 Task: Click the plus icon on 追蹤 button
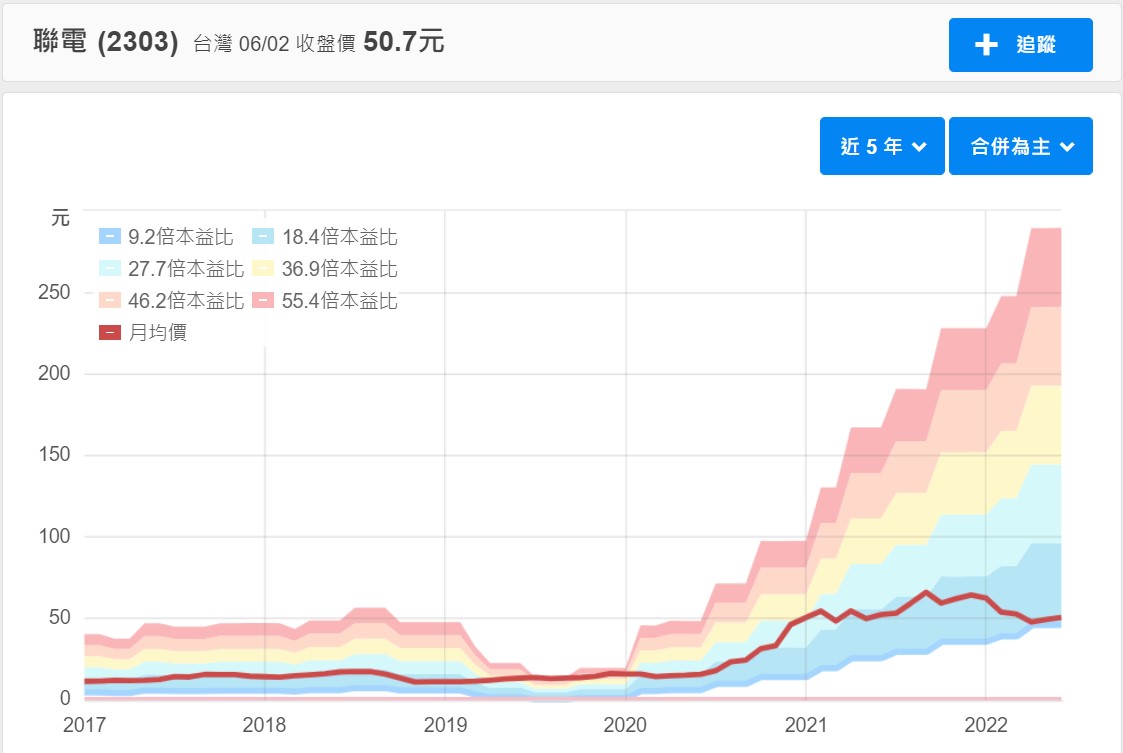click(x=986, y=44)
